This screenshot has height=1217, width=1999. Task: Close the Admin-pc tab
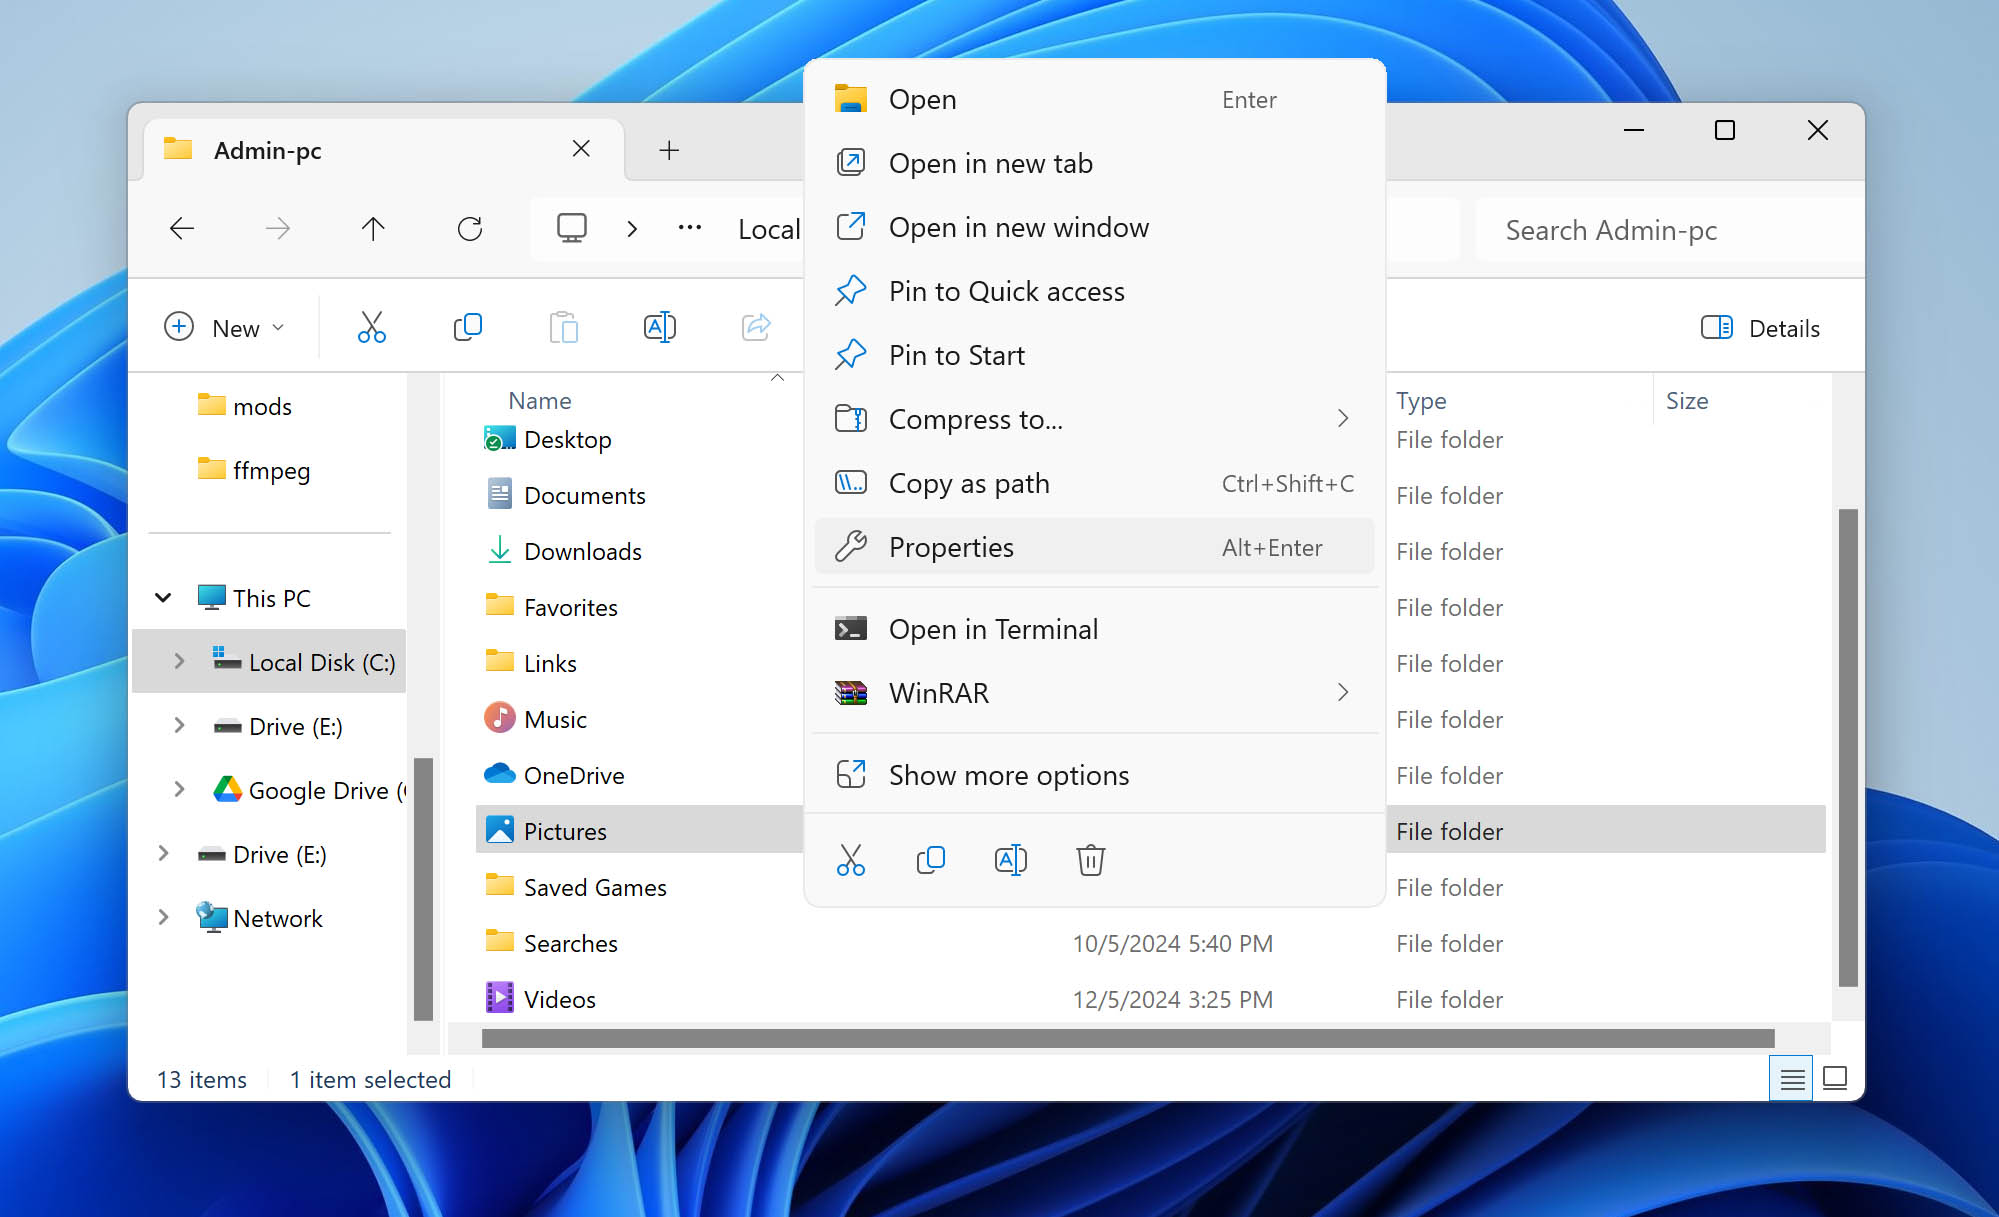click(580, 149)
